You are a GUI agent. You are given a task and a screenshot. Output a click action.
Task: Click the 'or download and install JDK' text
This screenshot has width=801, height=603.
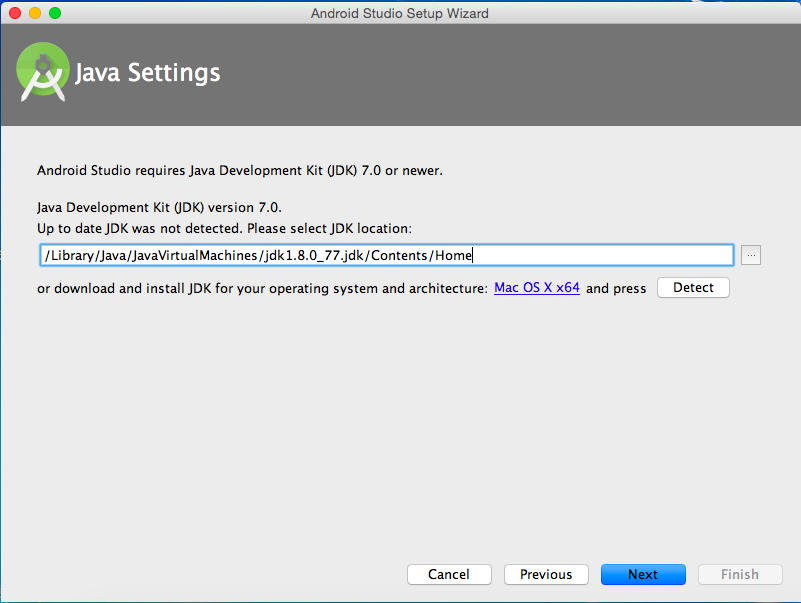pos(262,288)
